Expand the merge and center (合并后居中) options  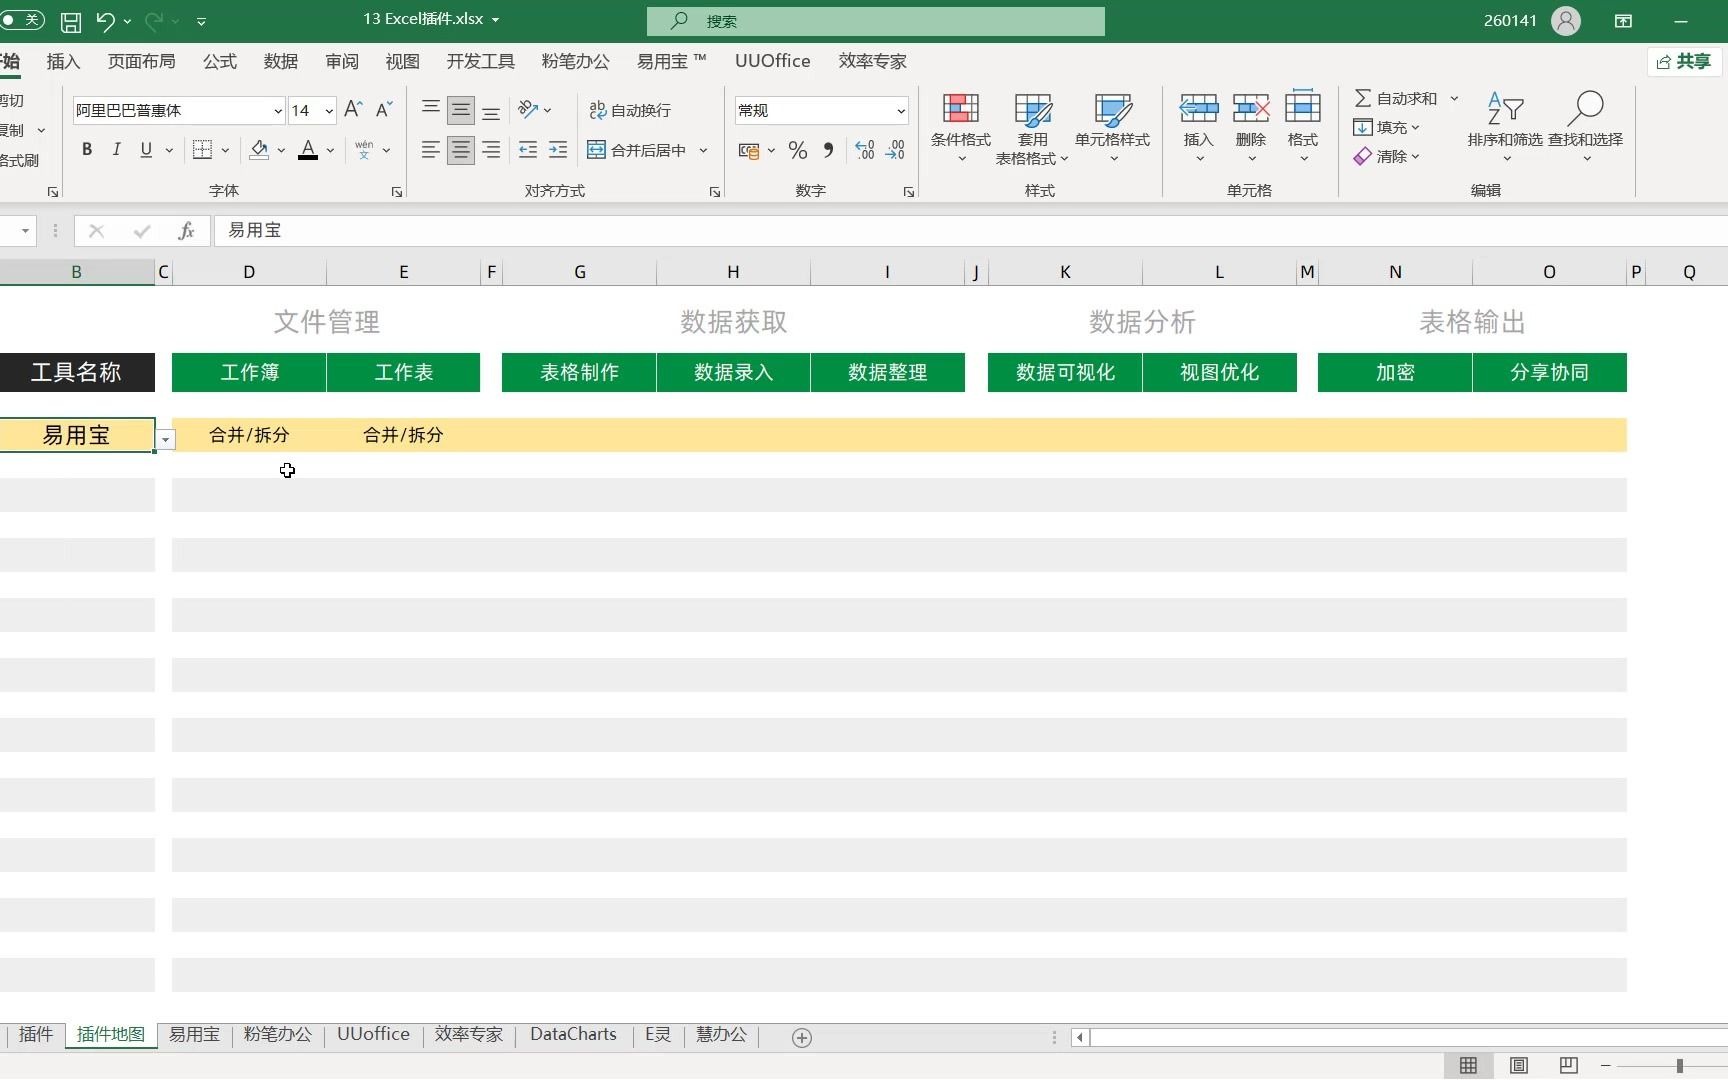click(x=703, y=150)
